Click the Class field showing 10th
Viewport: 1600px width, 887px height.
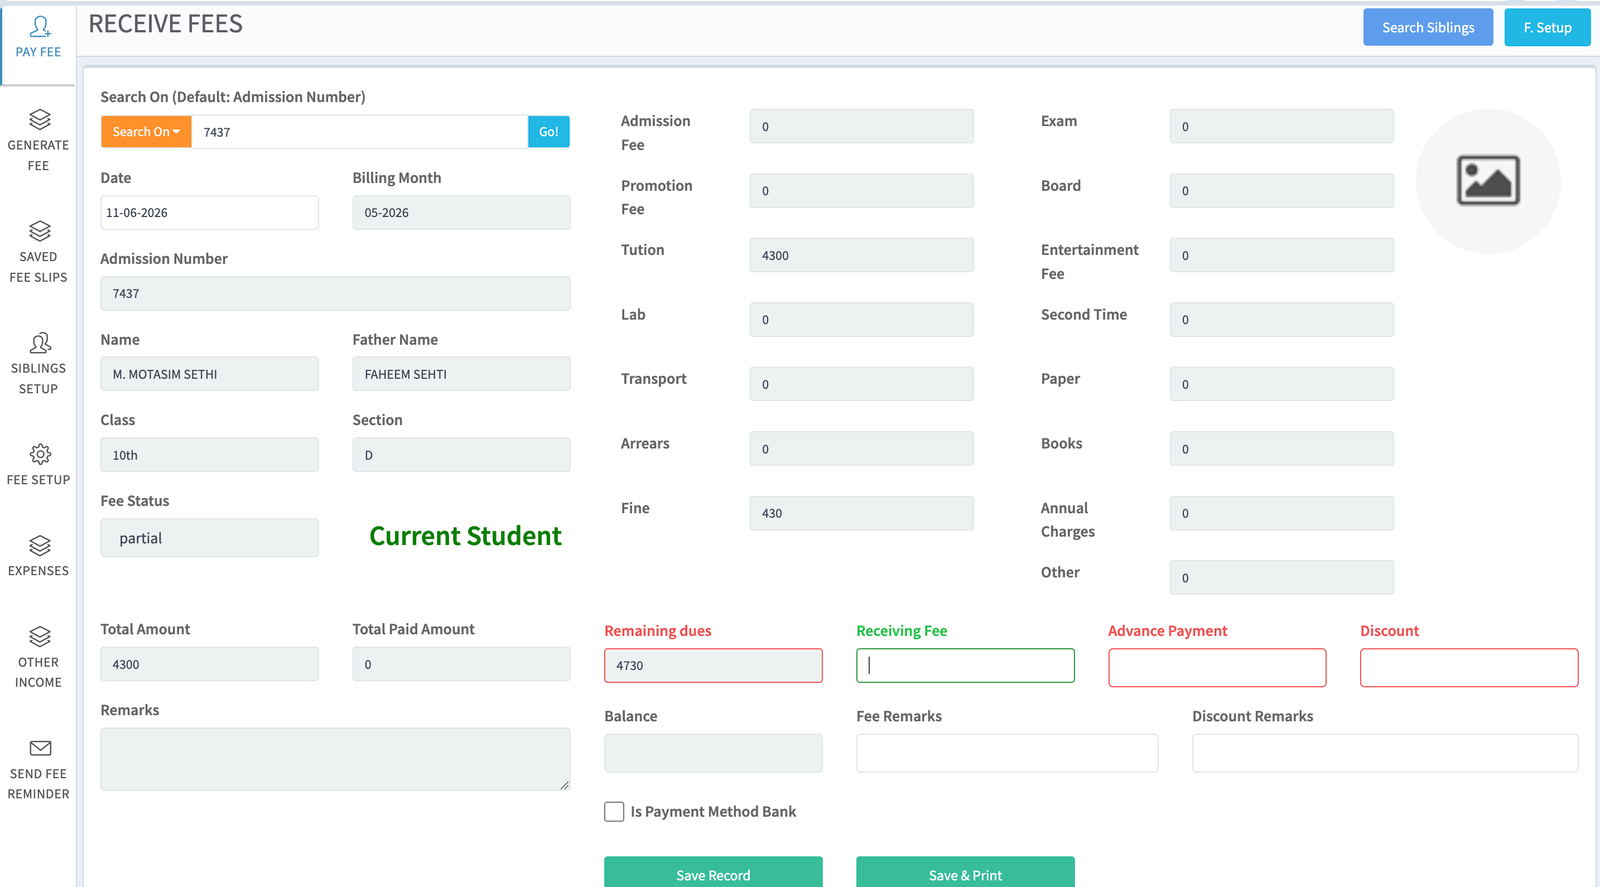click(x=210, y=455)
